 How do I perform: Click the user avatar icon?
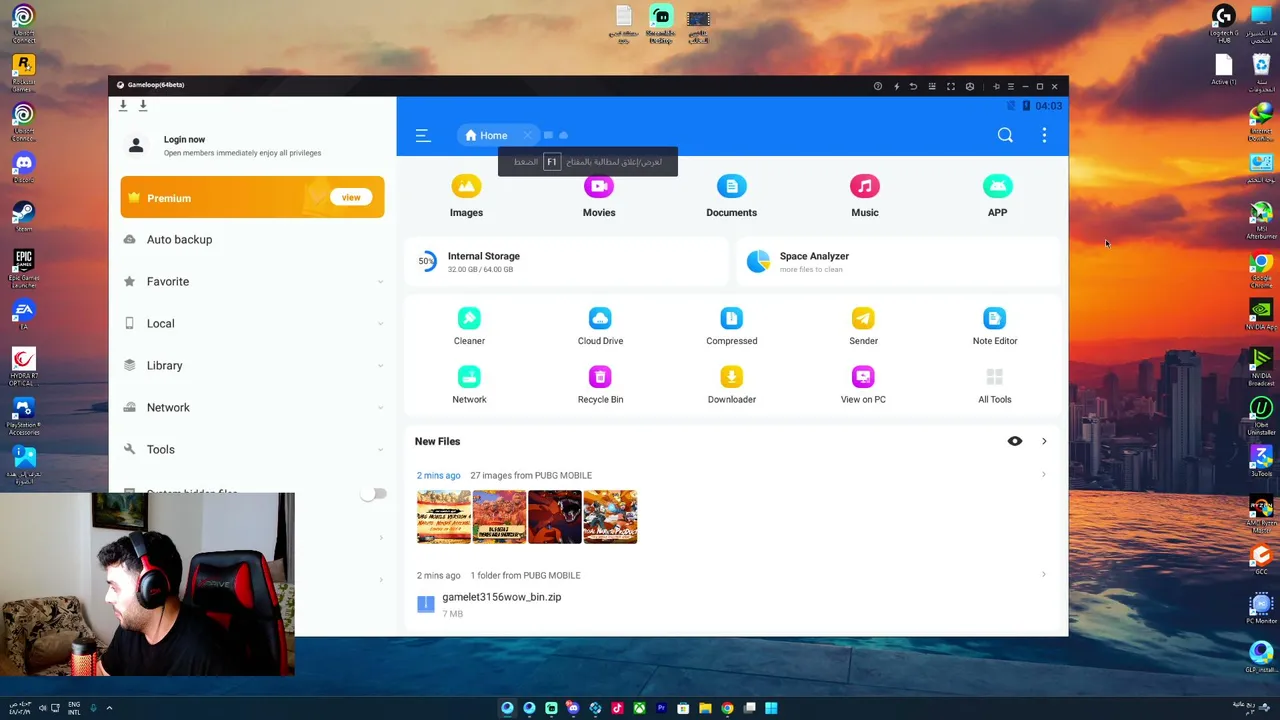[136, 146]
